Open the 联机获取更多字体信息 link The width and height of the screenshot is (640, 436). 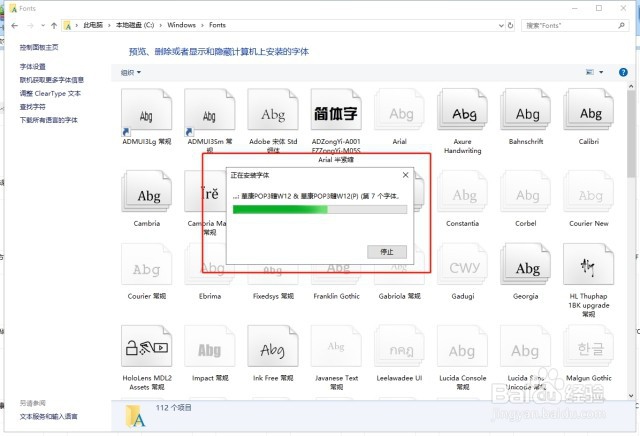click(x=52, y=80)
